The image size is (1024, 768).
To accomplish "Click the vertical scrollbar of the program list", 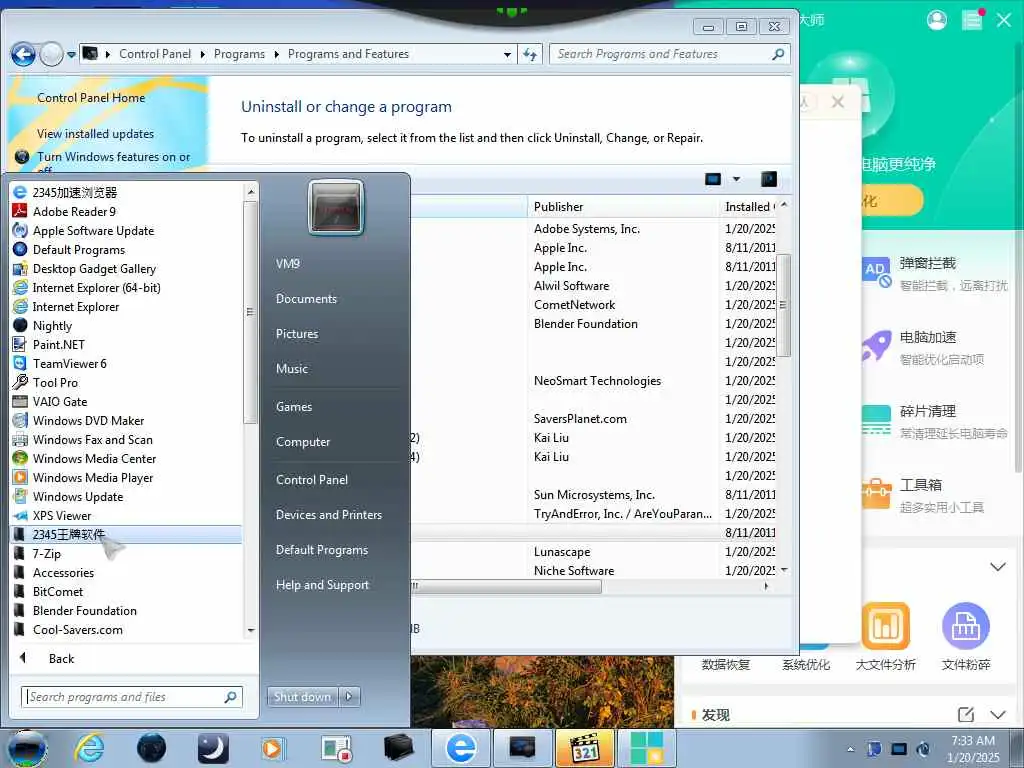I will tap(784, 304).
